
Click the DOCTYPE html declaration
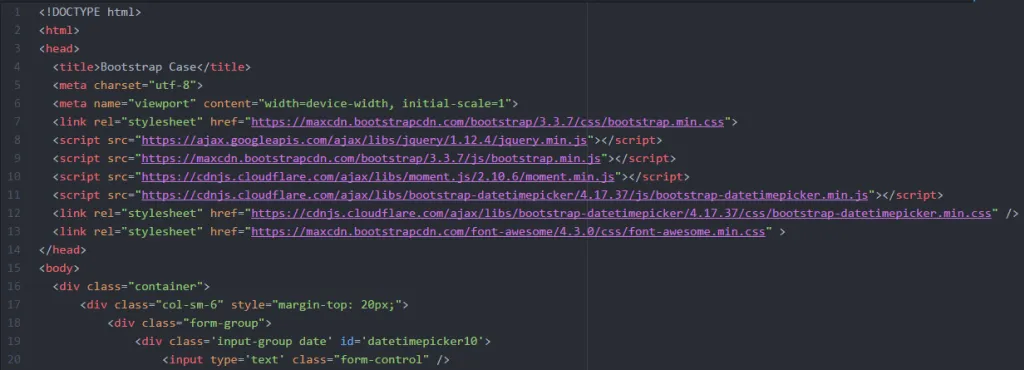coord(90,12)
